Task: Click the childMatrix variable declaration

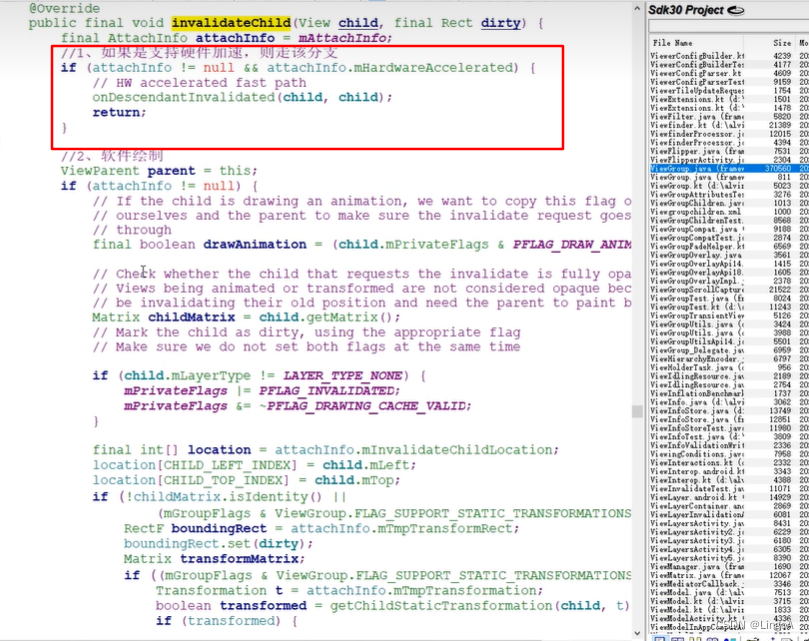Action: (191, 317)
